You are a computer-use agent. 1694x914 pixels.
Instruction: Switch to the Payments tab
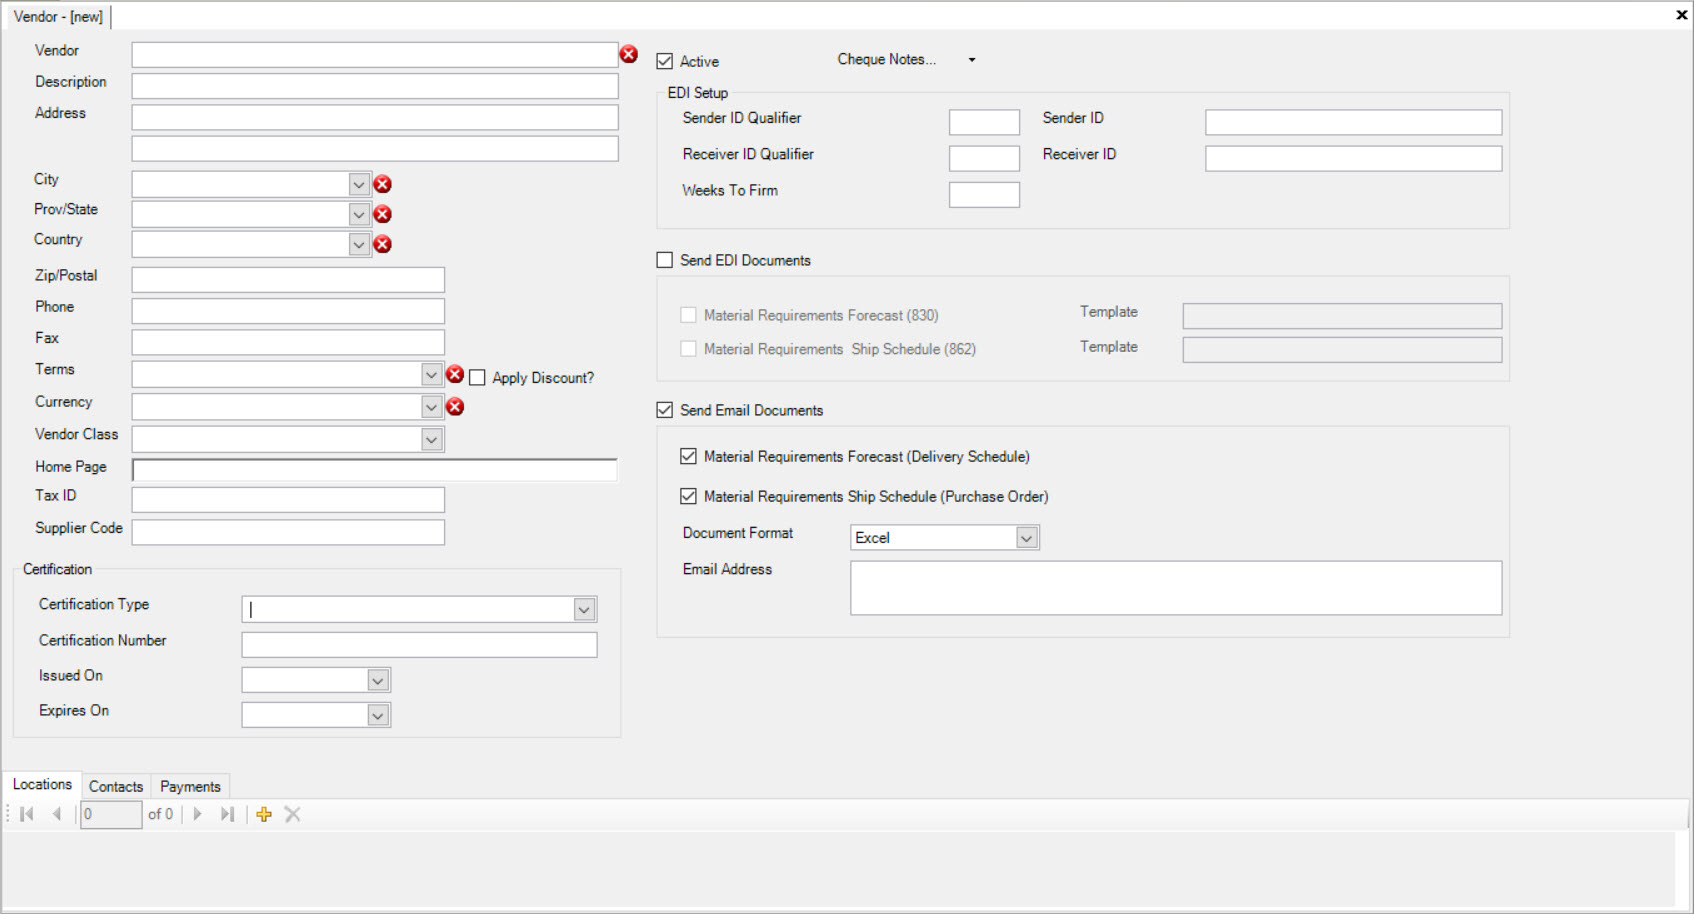190,786
